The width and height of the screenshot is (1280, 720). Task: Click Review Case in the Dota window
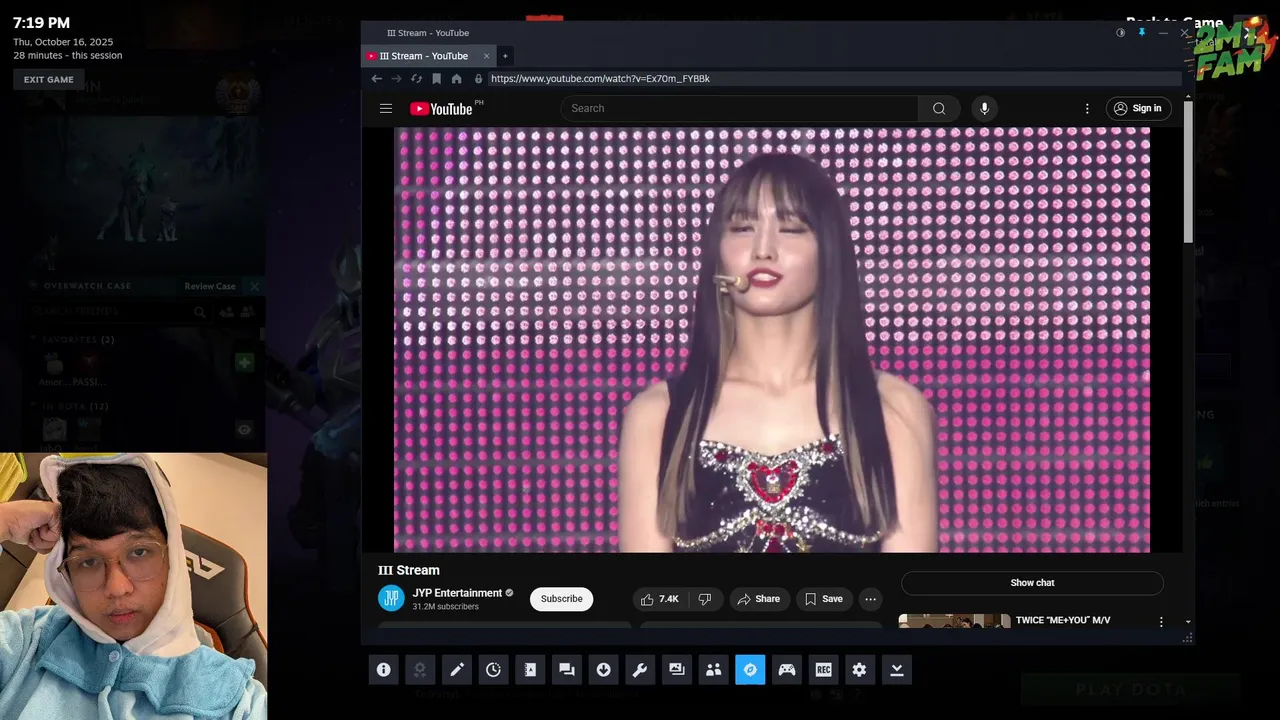[x=210, y=286]
